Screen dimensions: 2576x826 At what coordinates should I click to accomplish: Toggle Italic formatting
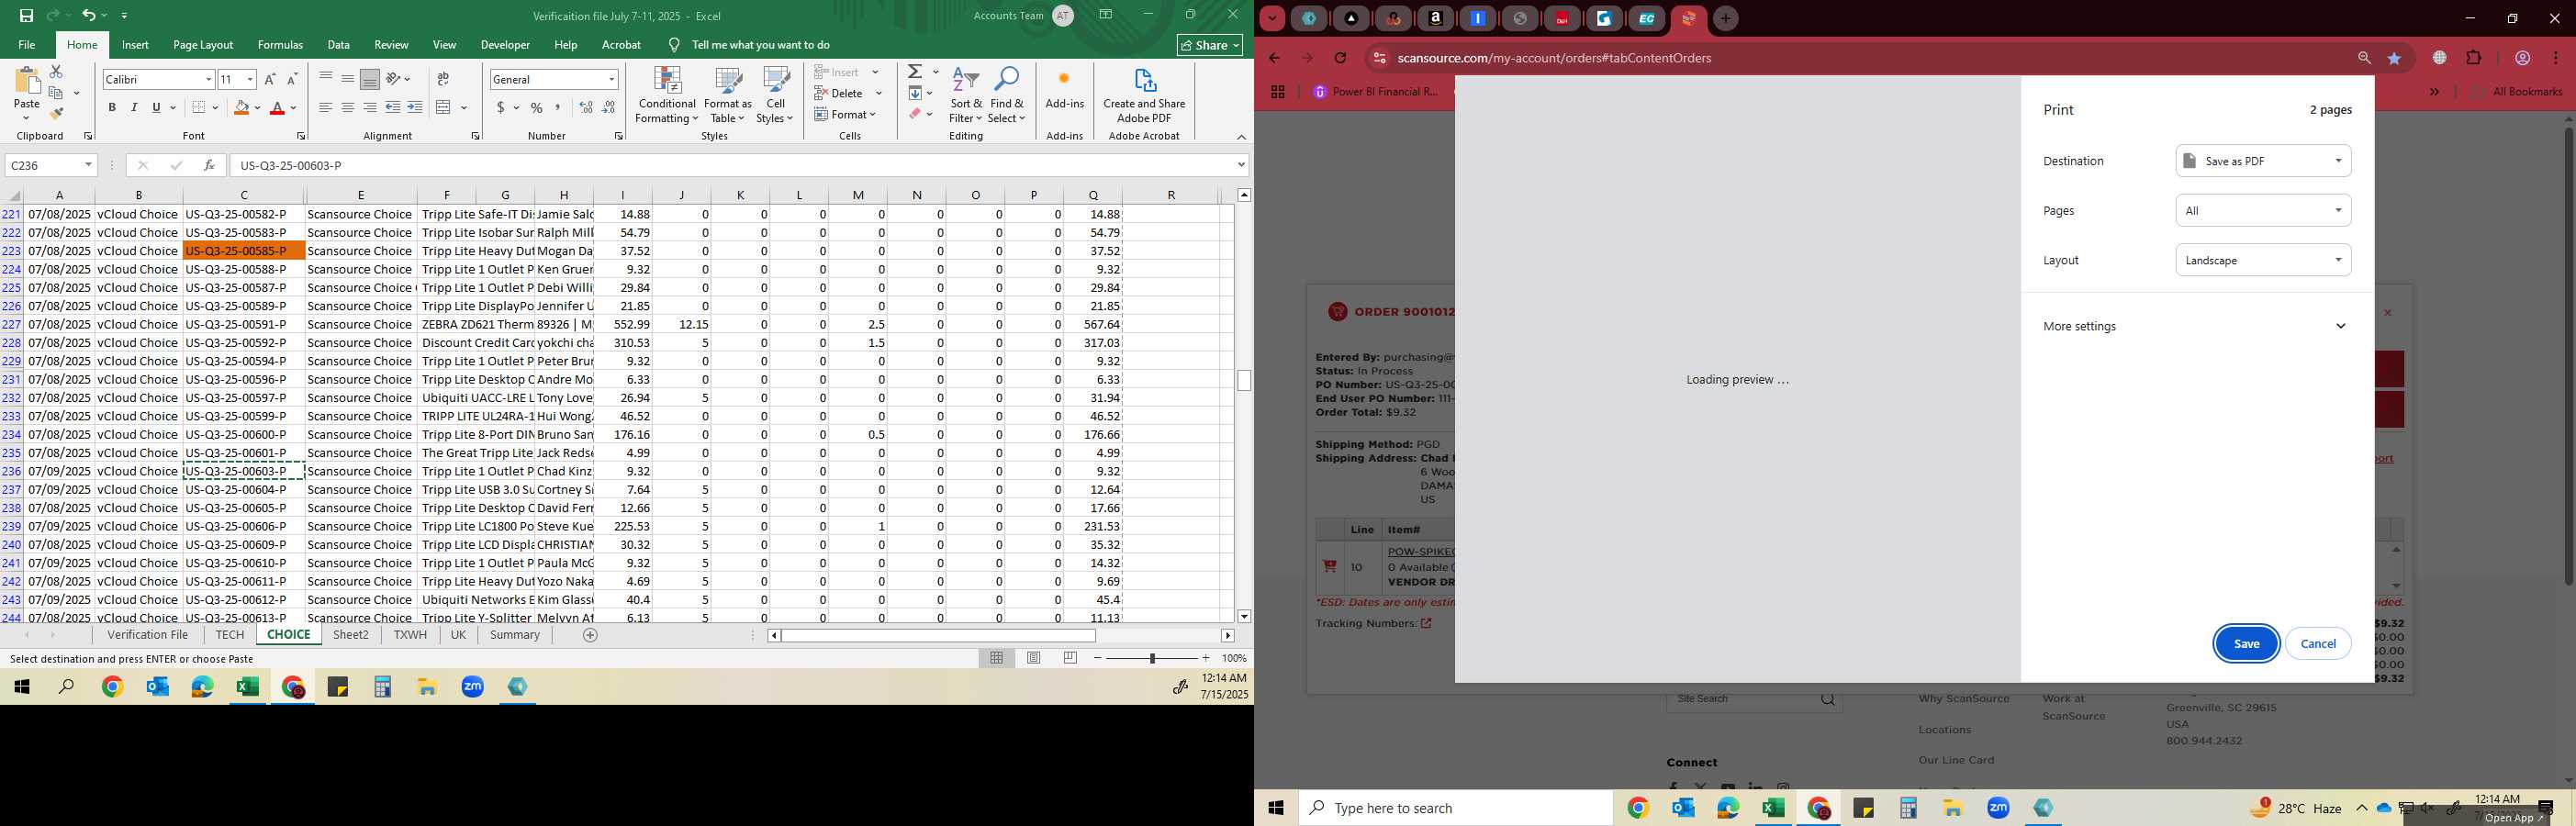(134, 107)
